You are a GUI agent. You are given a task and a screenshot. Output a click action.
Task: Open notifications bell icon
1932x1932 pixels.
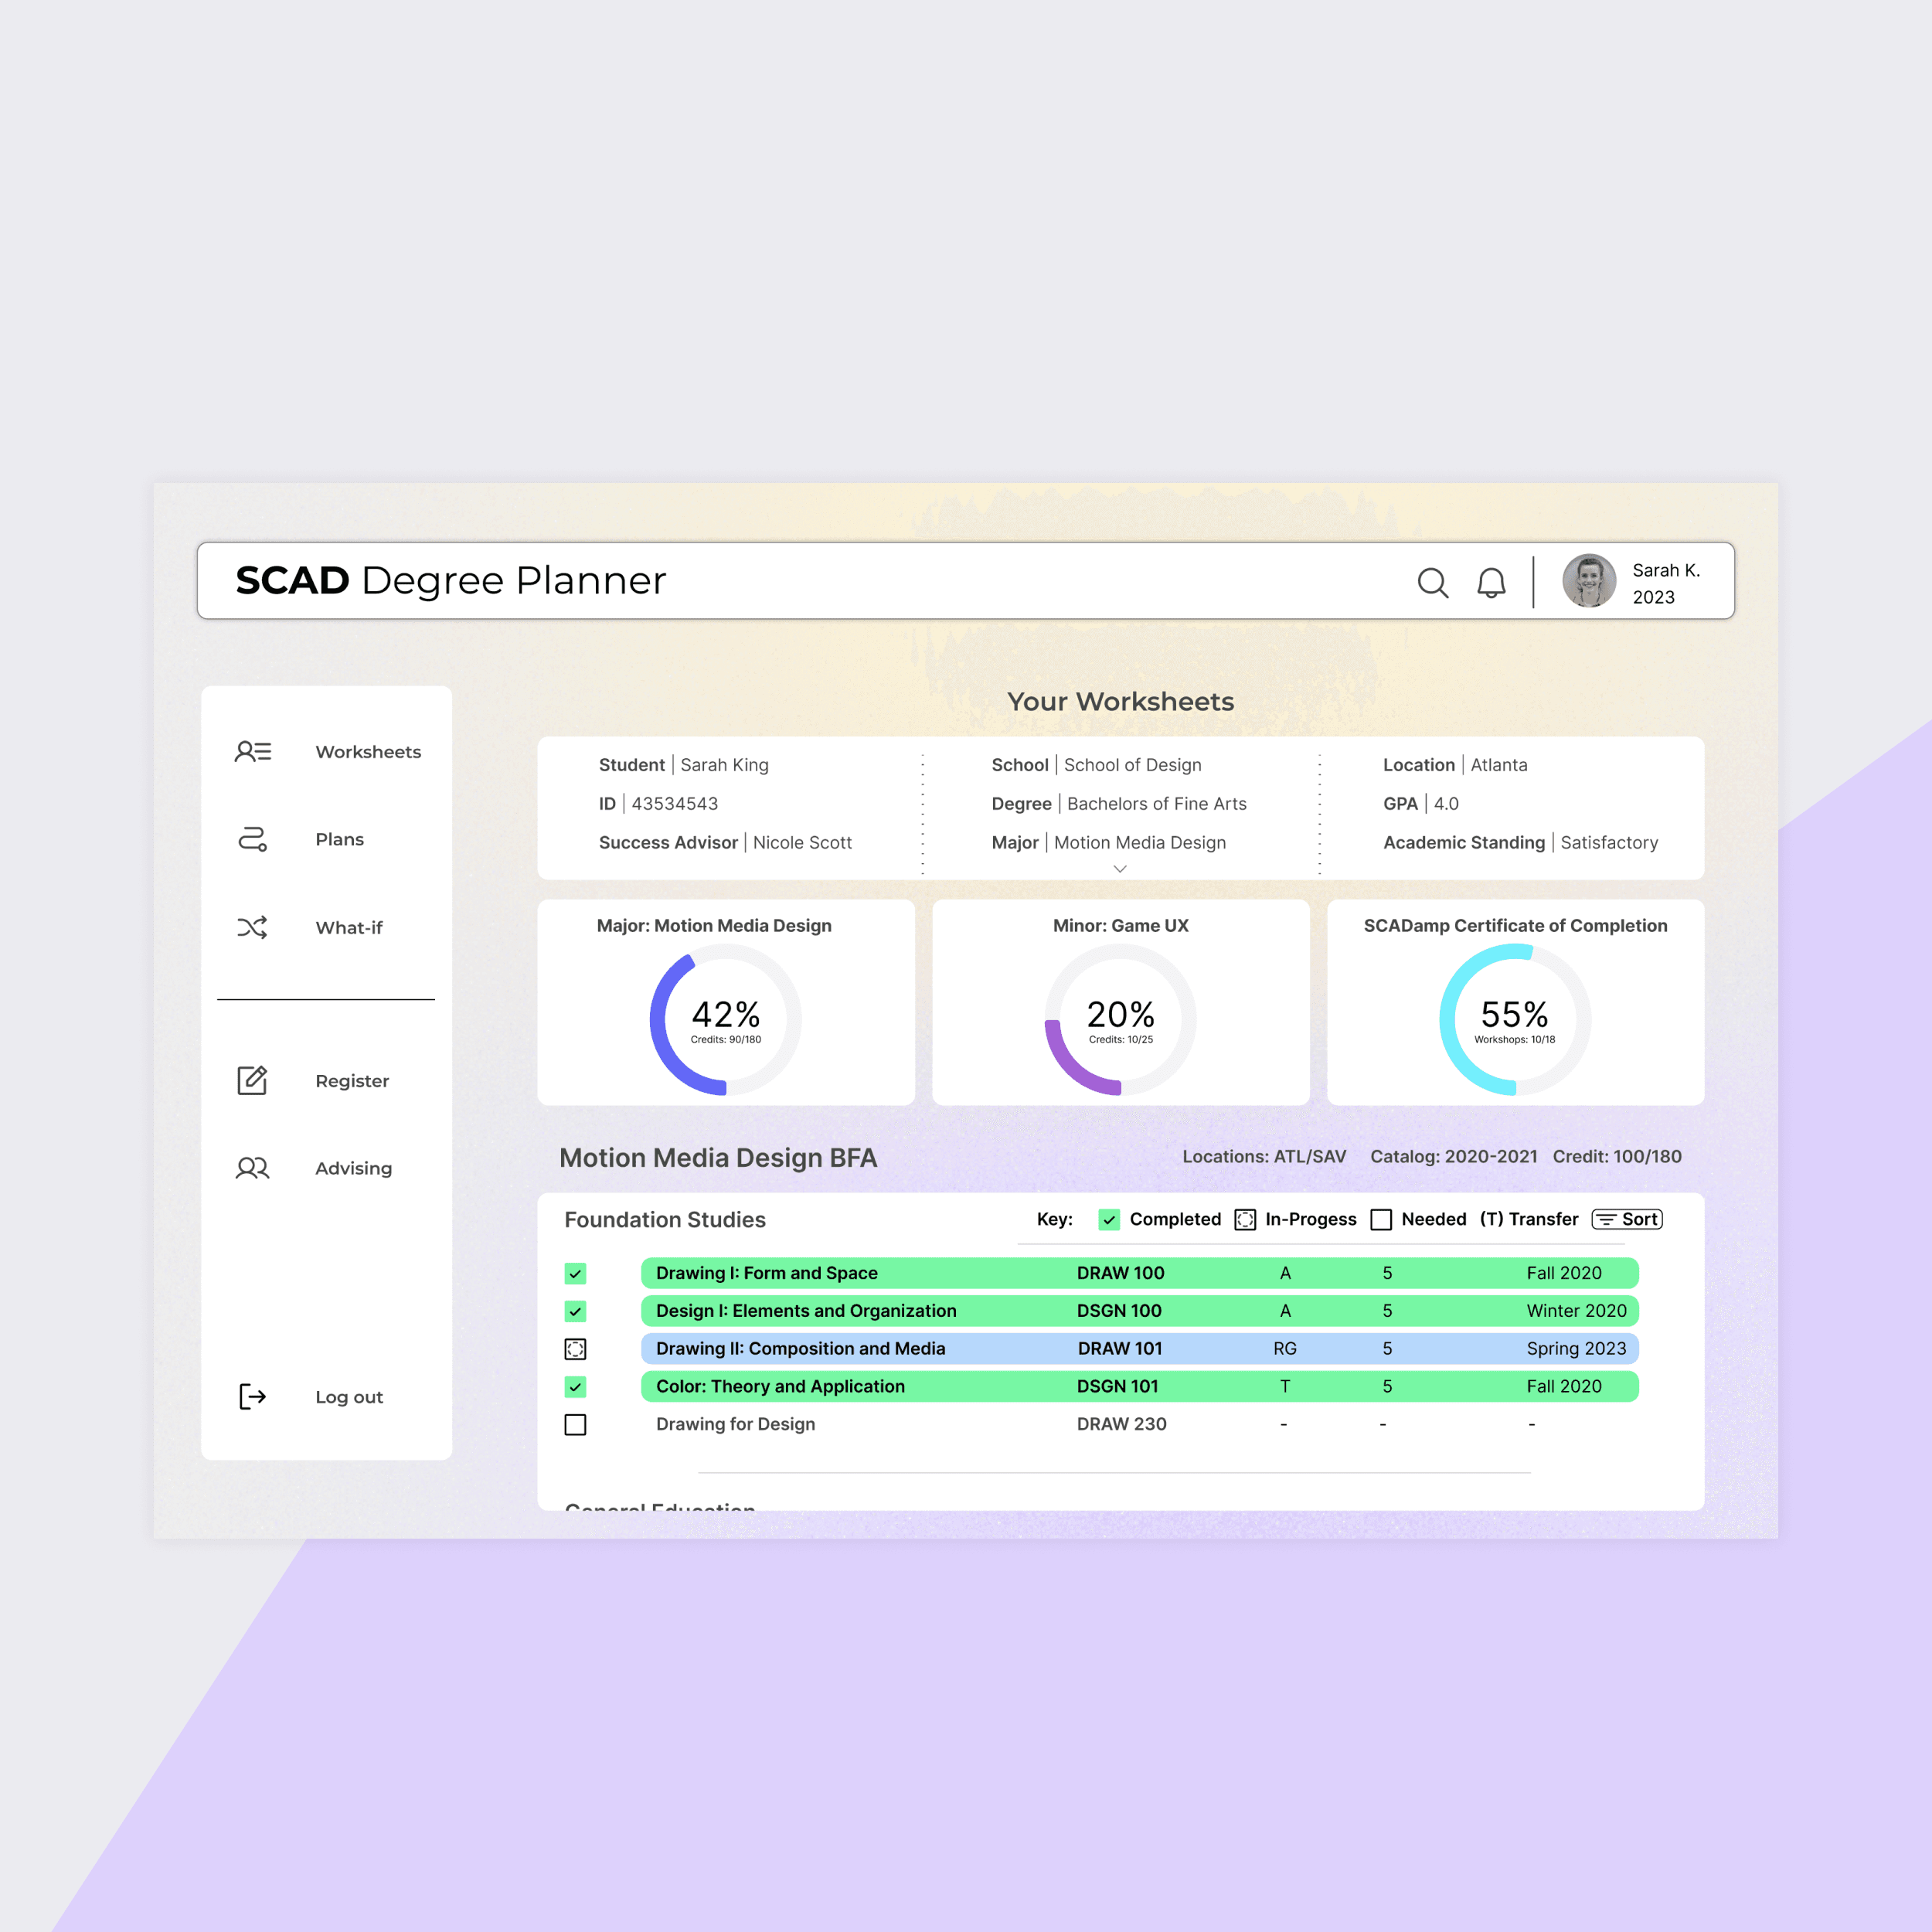click(x=1491, y=582)
